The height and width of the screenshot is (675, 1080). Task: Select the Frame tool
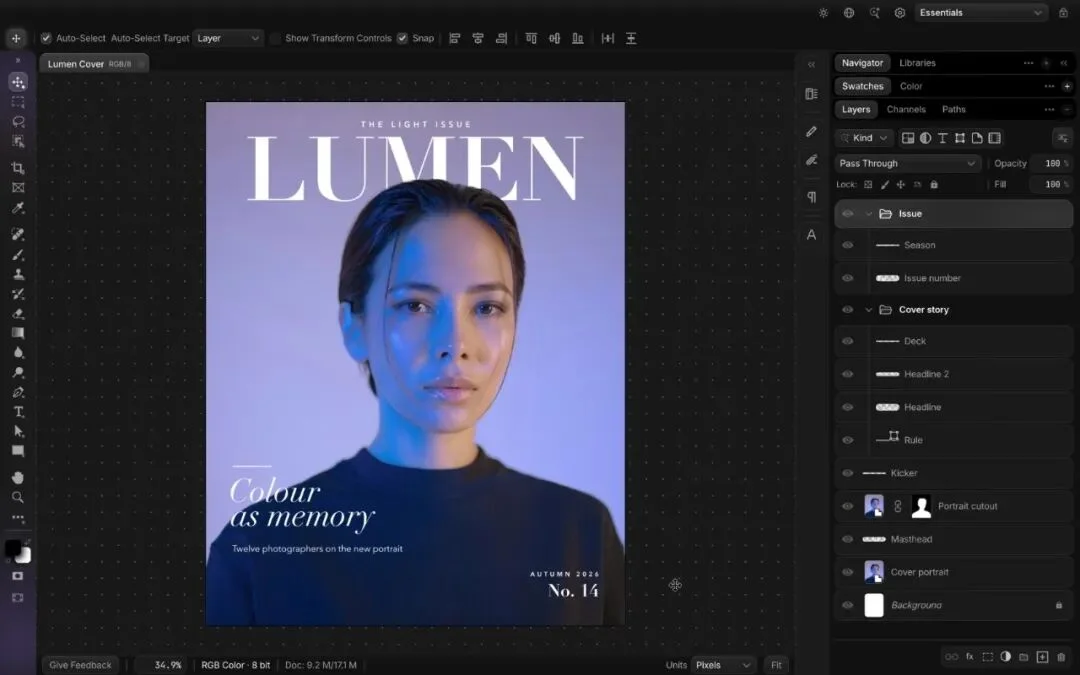pos(18,187)
